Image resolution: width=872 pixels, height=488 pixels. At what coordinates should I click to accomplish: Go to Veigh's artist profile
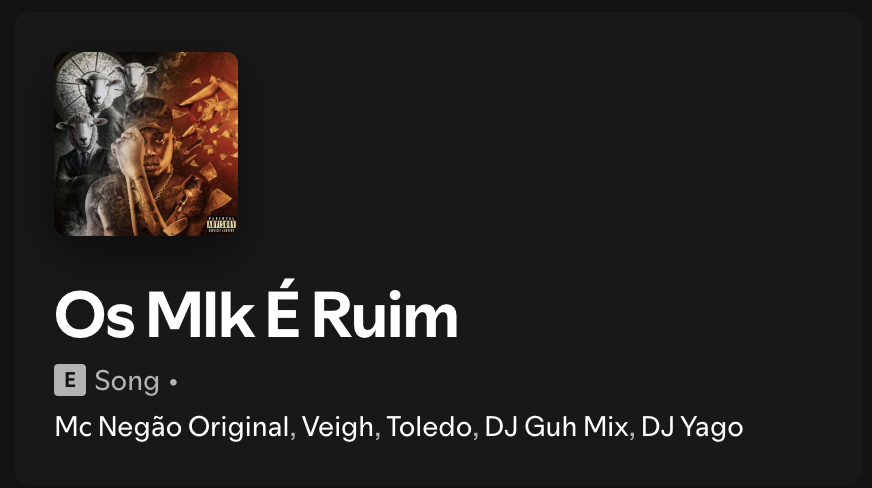(338, 427)
